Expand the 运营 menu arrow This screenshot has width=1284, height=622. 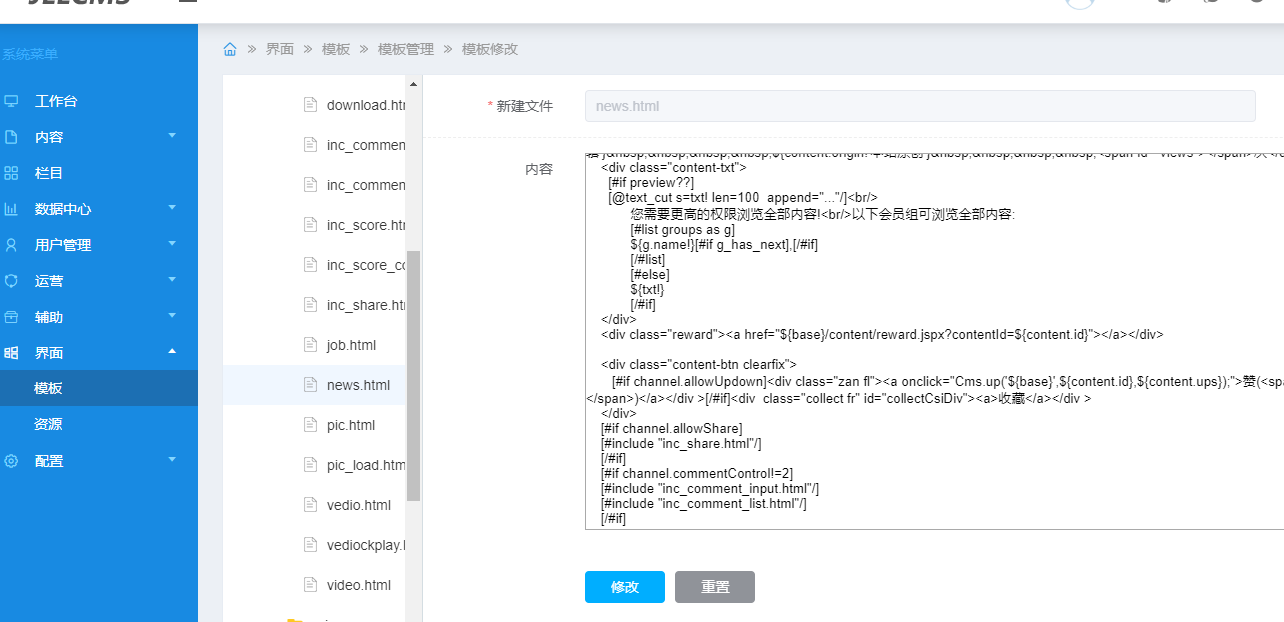tap(172, 279)
